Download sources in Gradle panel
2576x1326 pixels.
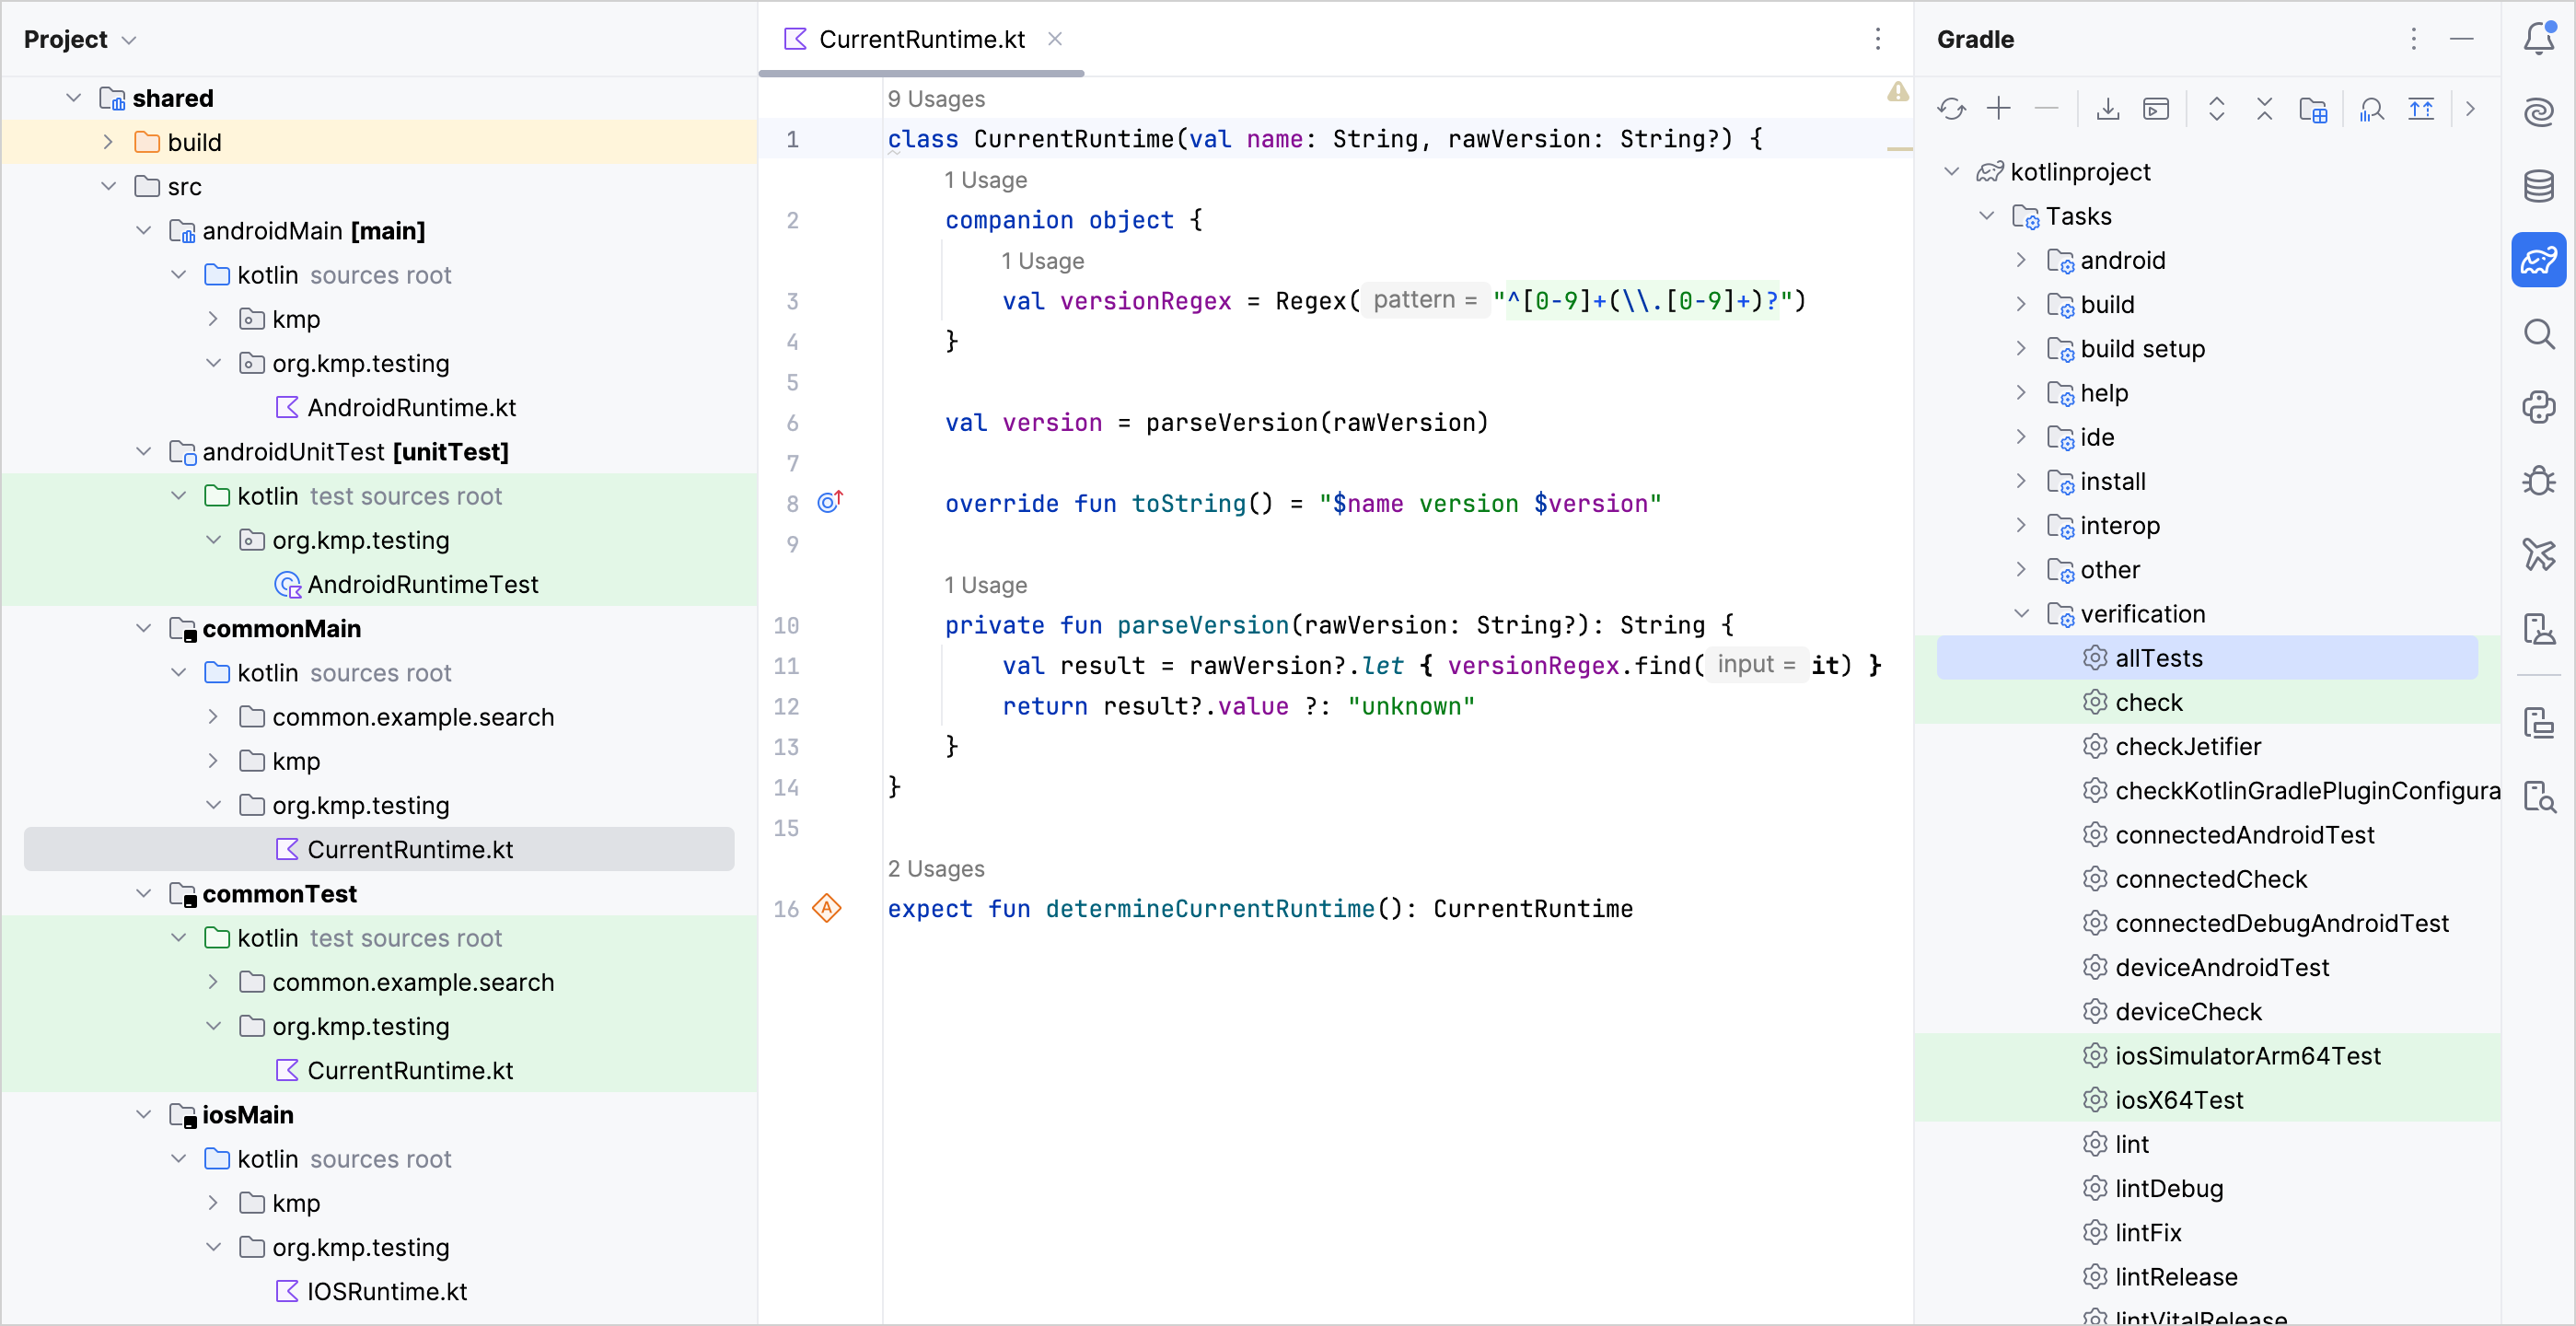click(2108, 108)
